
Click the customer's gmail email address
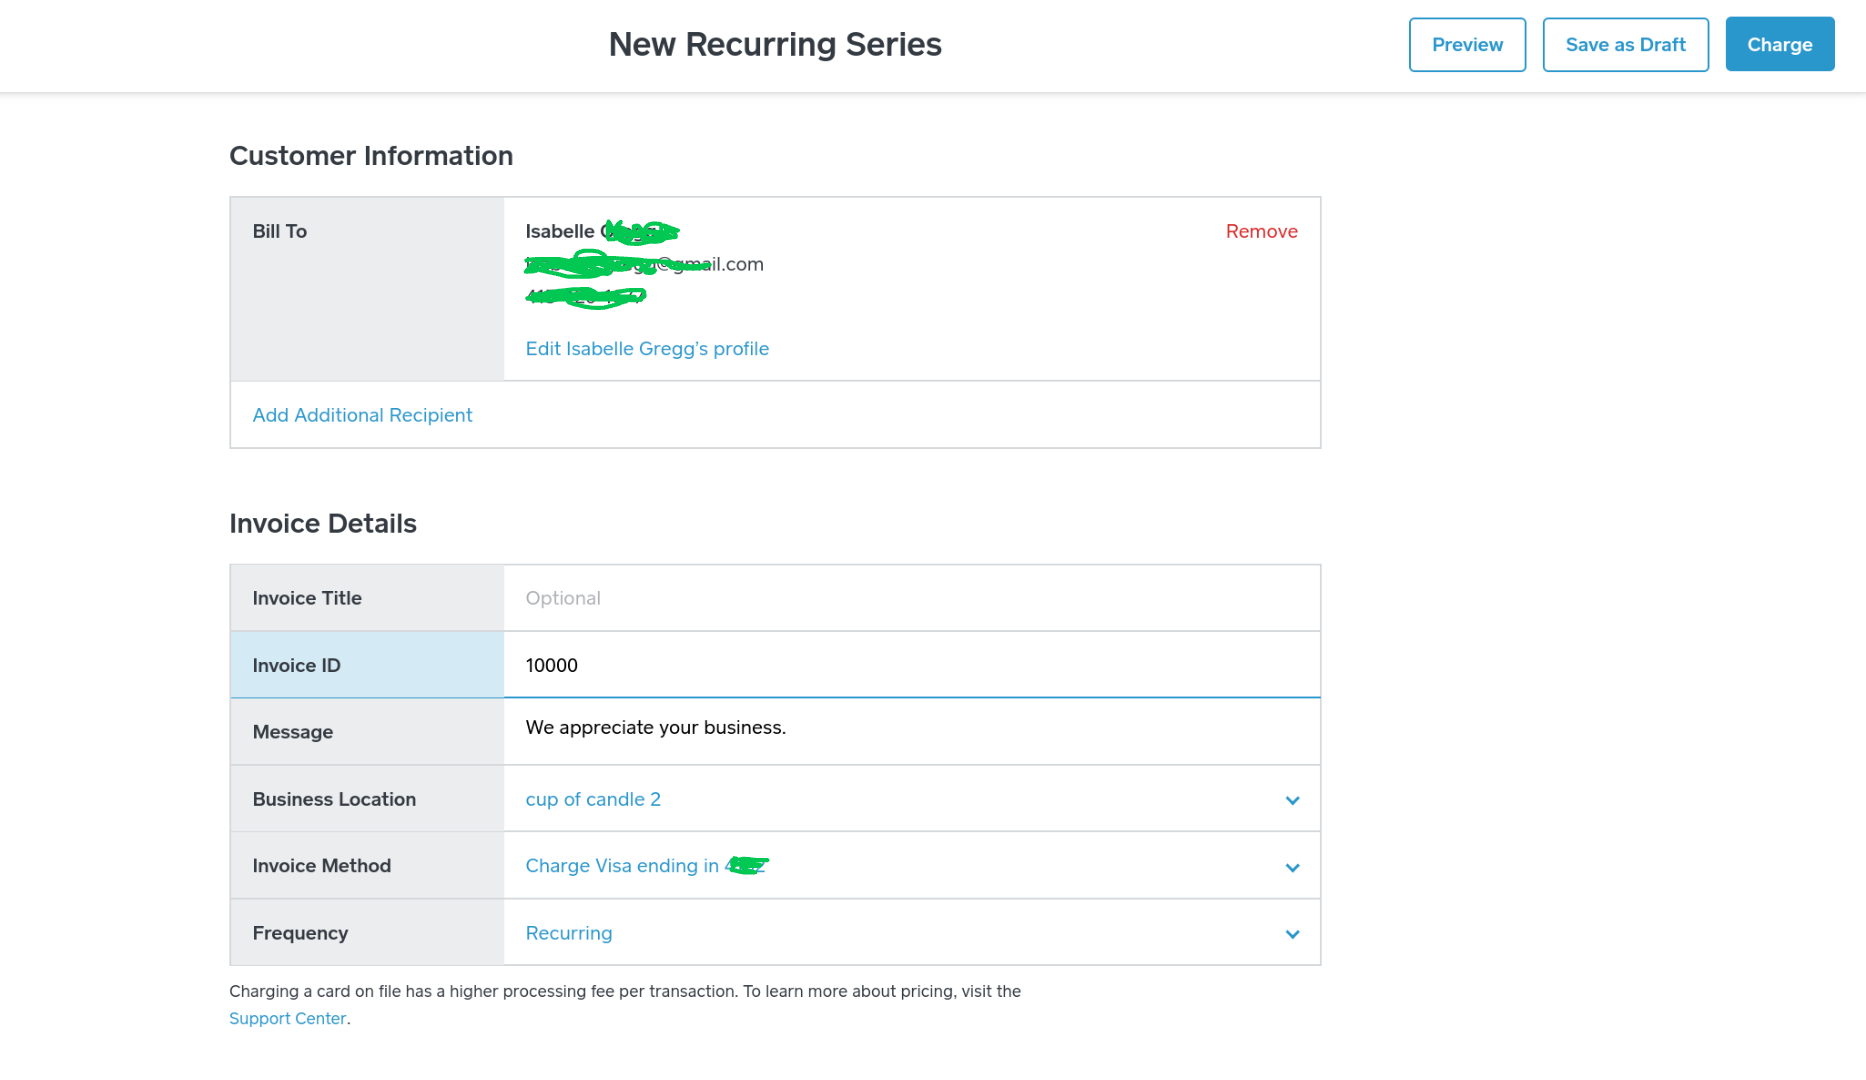[644, 265]
